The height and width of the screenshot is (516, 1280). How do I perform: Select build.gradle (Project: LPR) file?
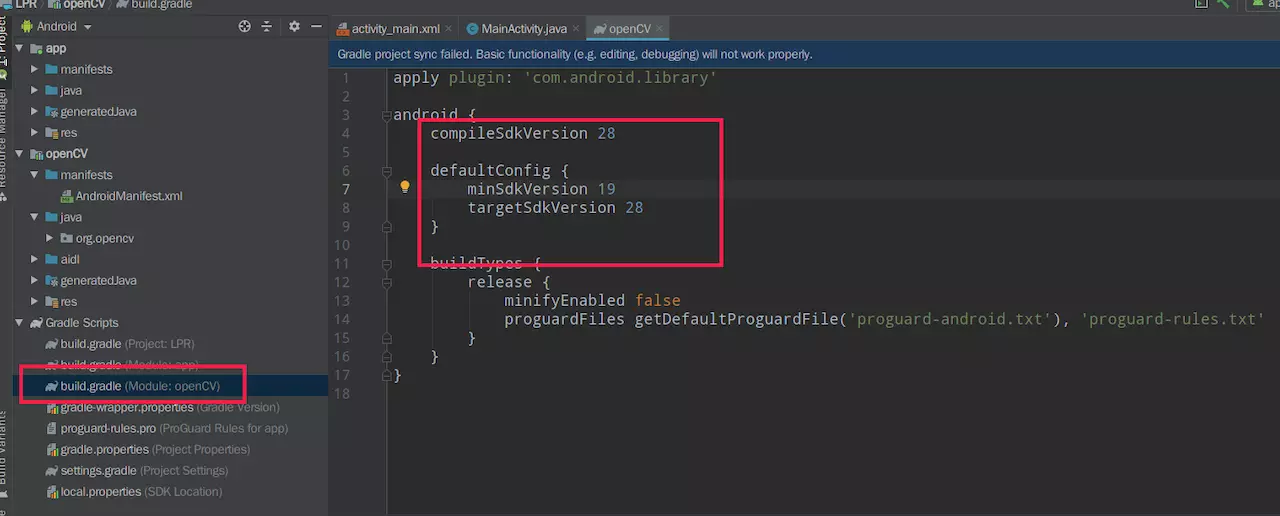pyautogui.click(x=90, y=344)
